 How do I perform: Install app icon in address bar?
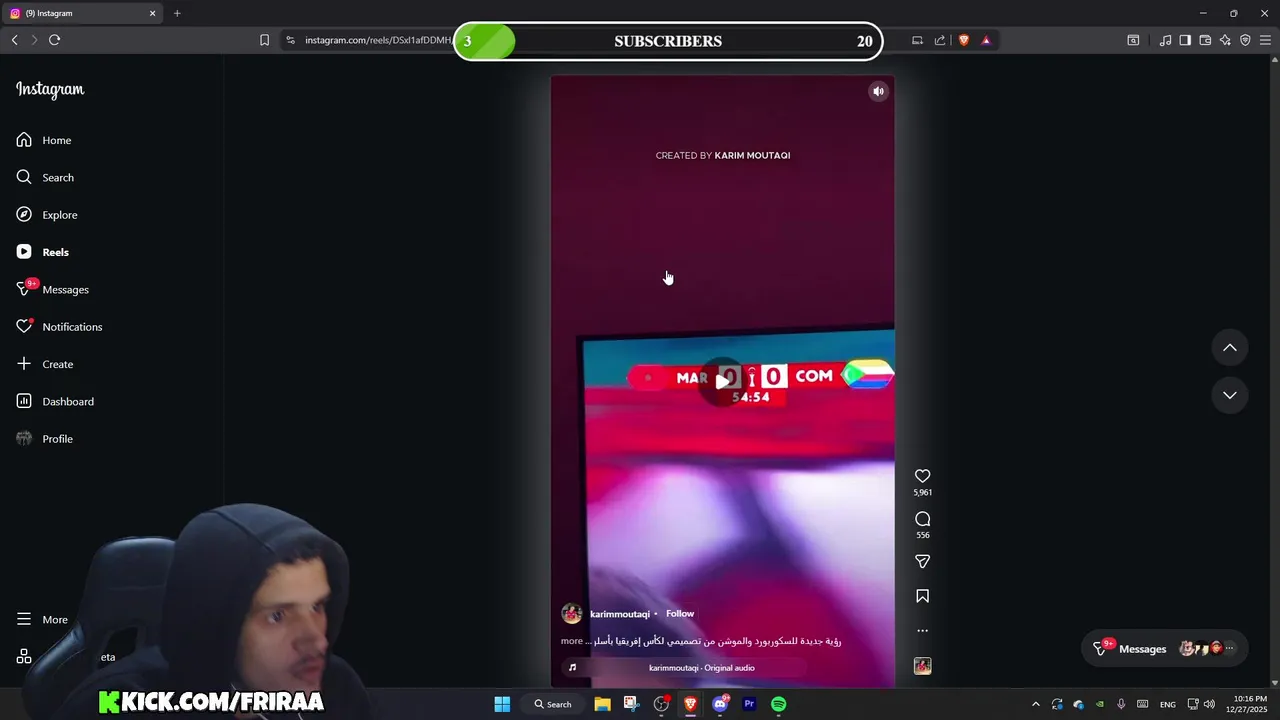click(x=917, y=40)
